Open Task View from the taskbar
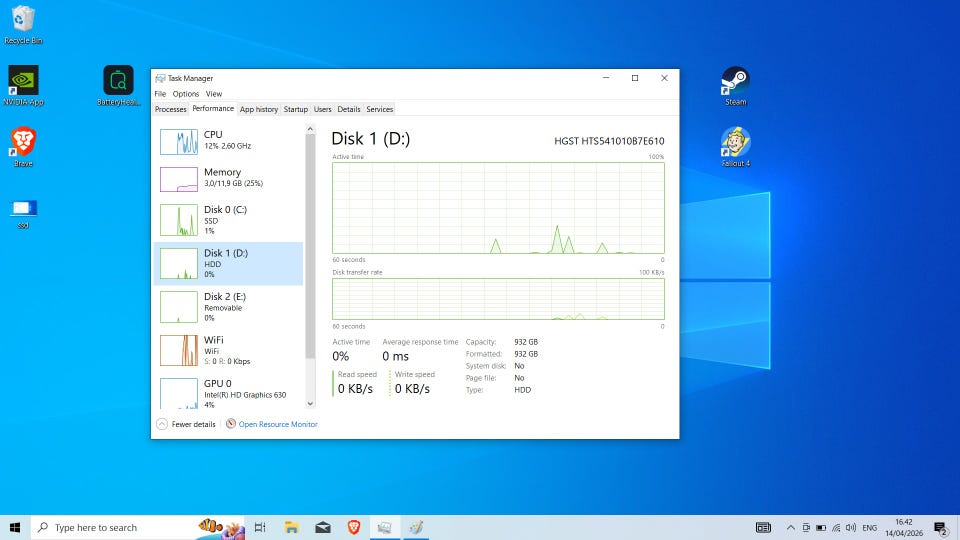Screen dimensions: 960x540 coord(260,527)
